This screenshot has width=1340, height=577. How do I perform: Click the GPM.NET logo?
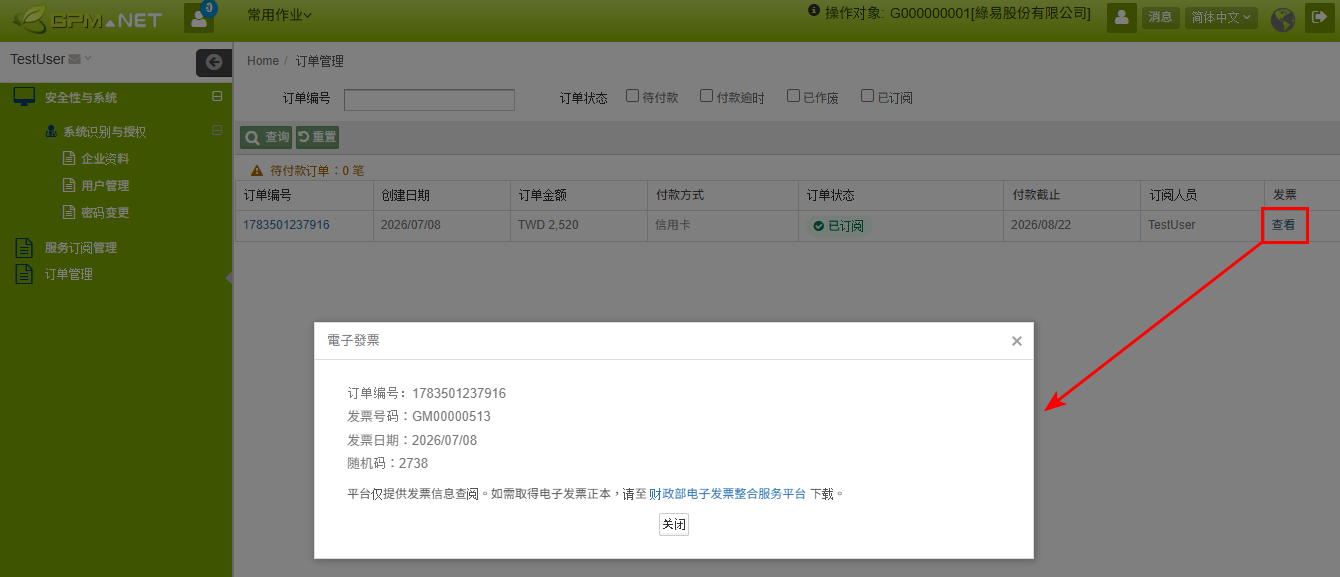(x=87, y=19)
